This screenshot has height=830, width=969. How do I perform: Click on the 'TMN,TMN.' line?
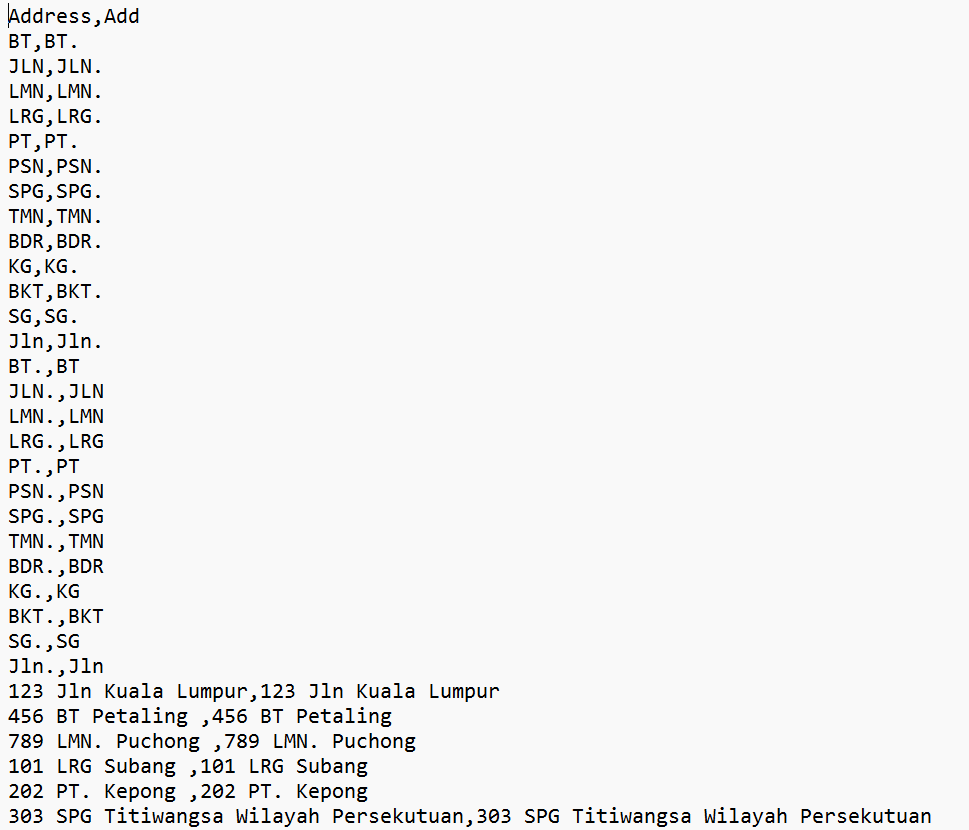coord(55,217)
